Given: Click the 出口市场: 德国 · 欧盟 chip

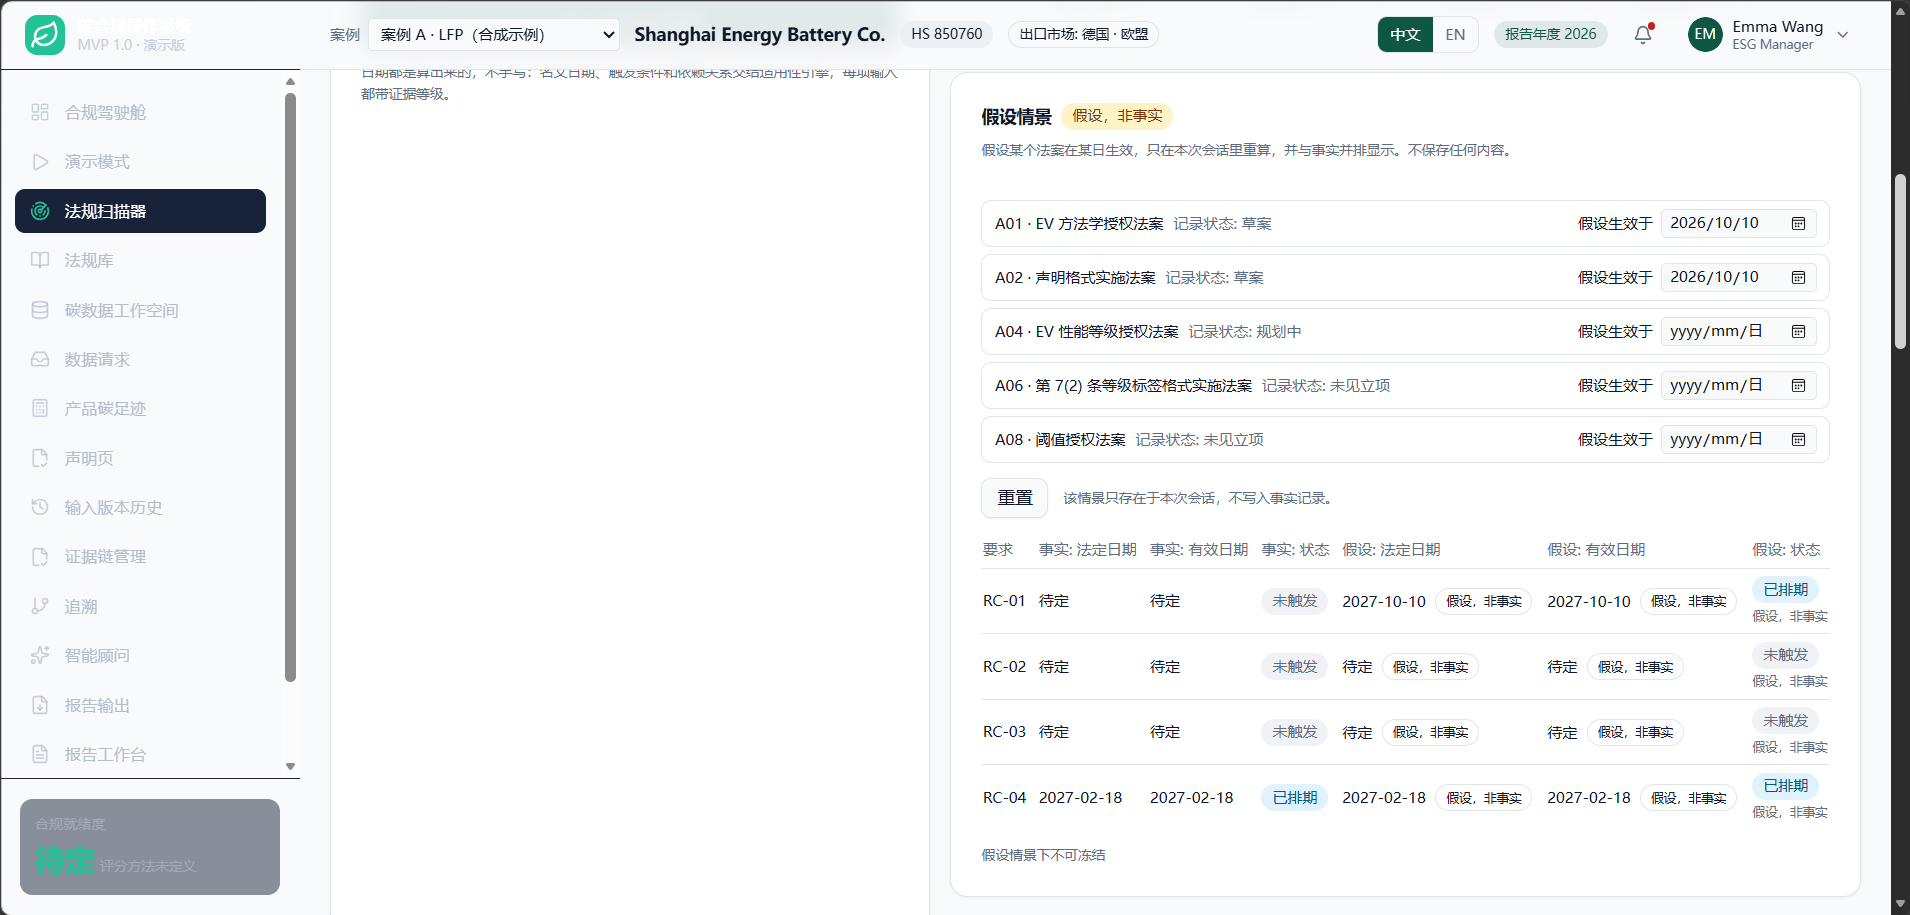Looking at the screenshot, I should [x=1083, y=34].
